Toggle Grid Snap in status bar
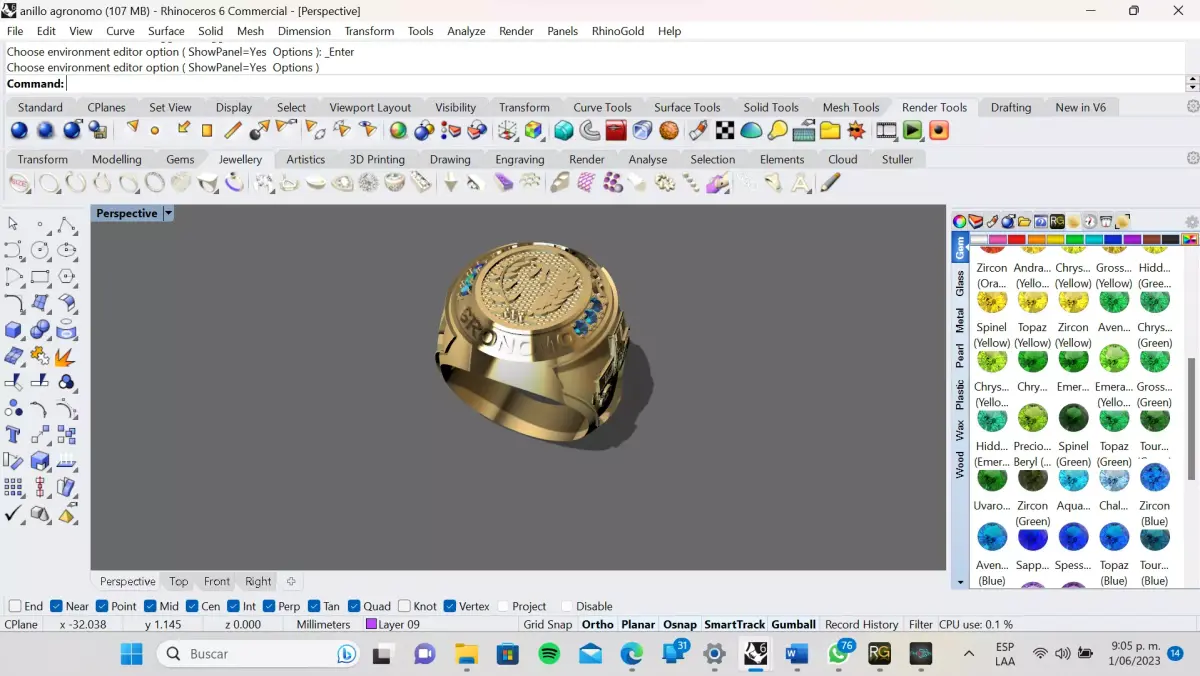Screen dimensions: 1200x676 [x=547, y=624]
